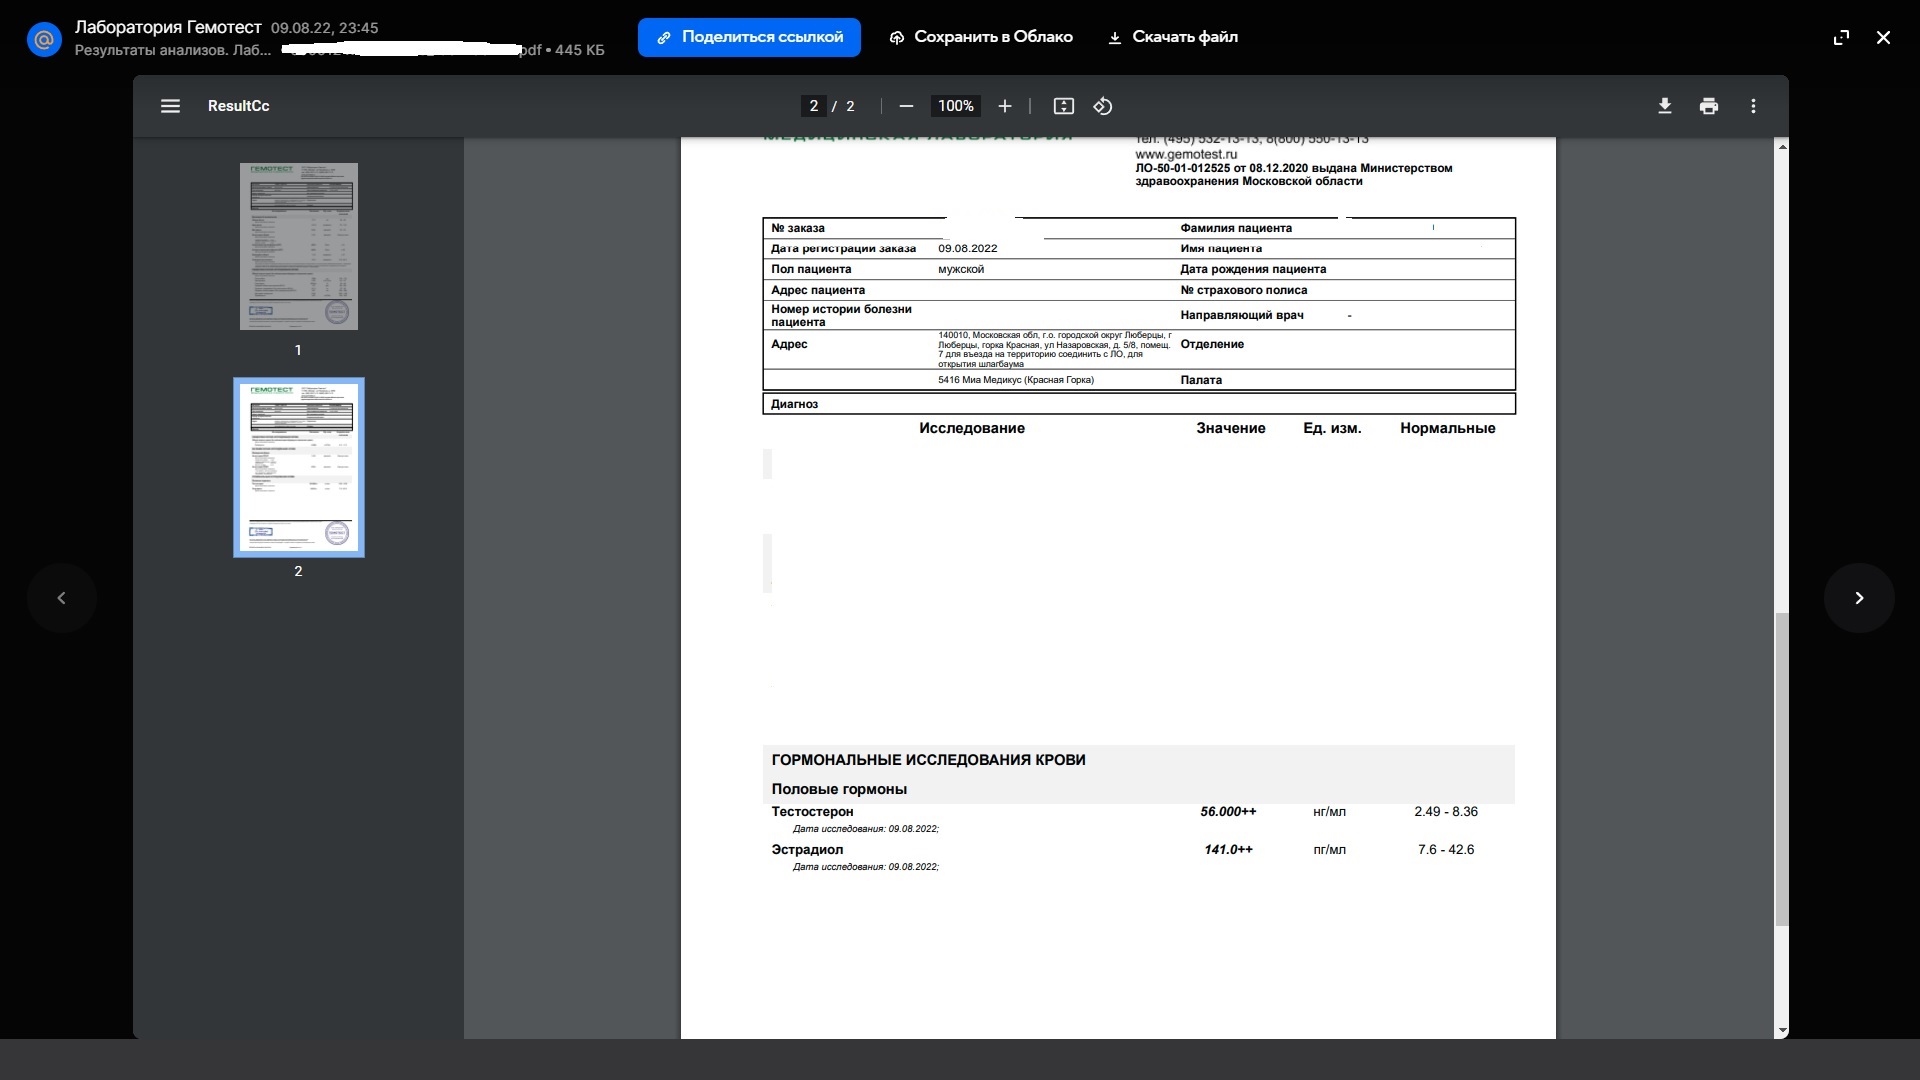Click Сохранить в Облако button
The width and height of the screenshot is (1920, 1080).
981,37
